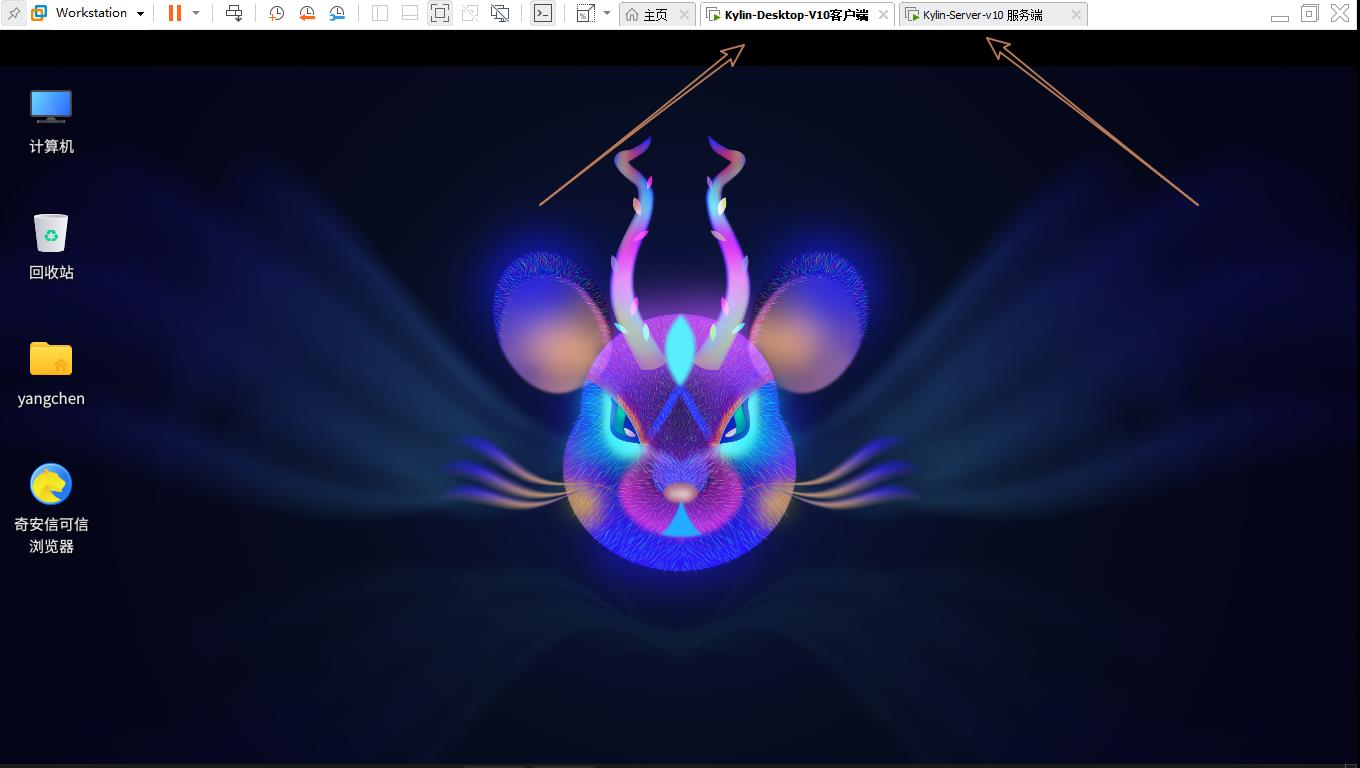Click the VMware Workstation logo icon
This screenshot has width=1360, height=768.
point(39,14)
